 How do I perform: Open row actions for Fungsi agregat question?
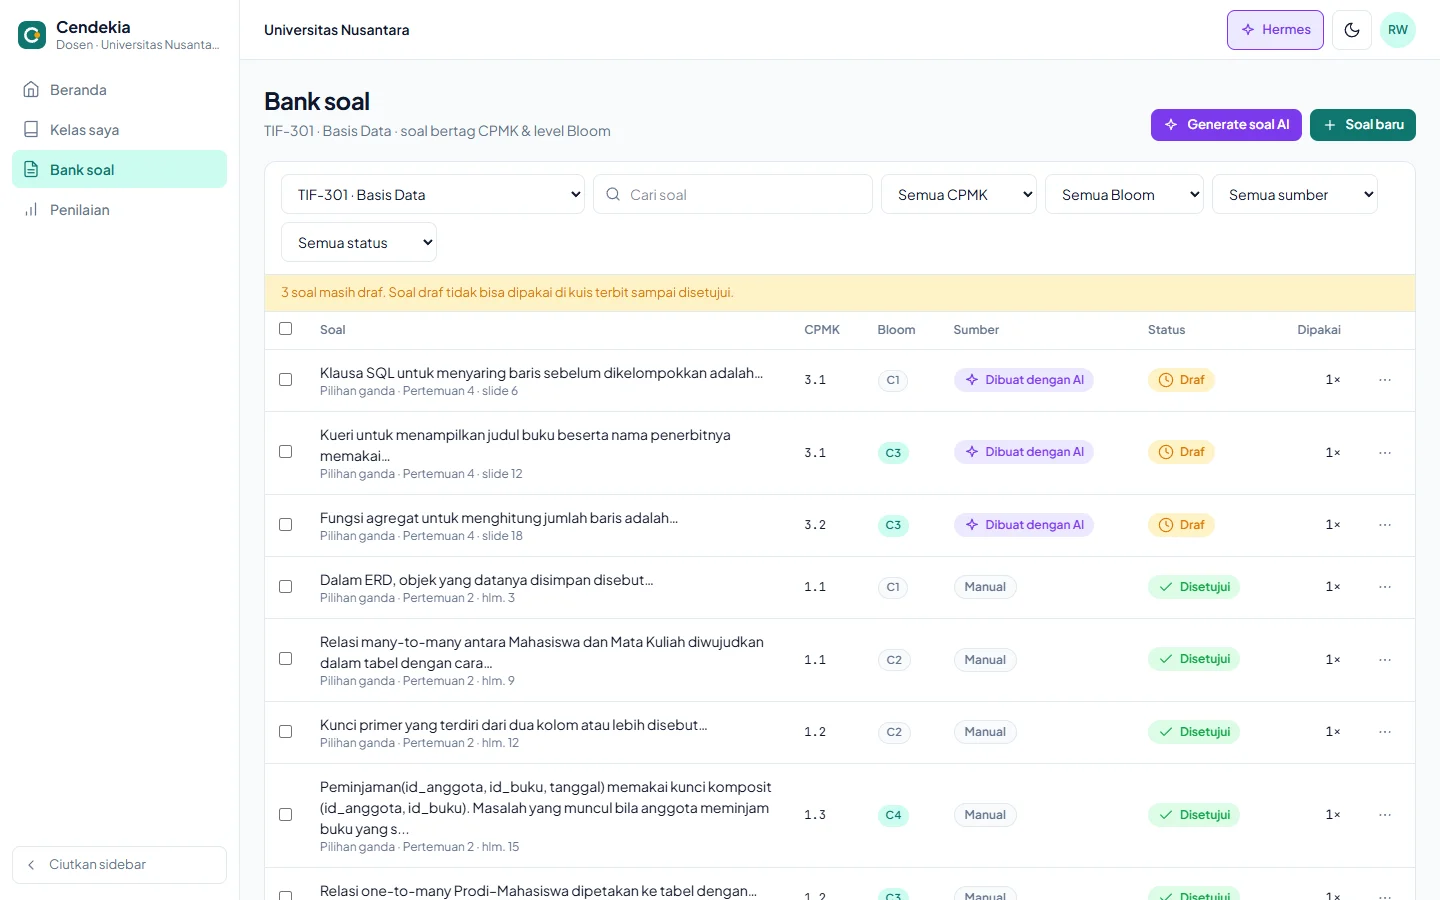point(1385,525)
